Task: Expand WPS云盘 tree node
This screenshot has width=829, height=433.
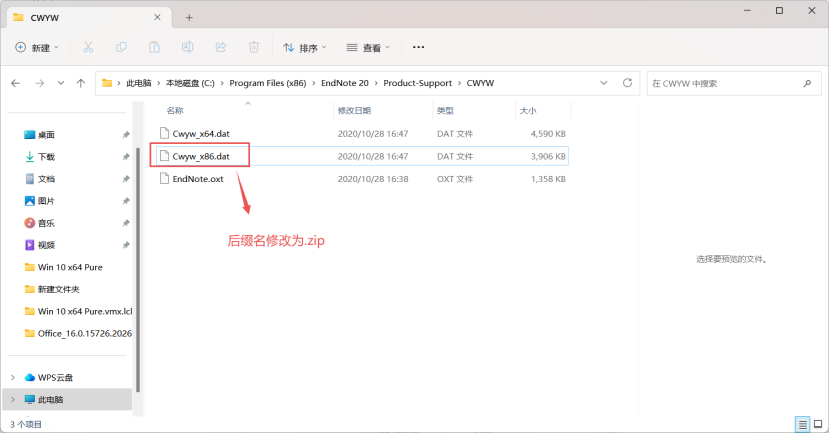Action: pos(13,377)
